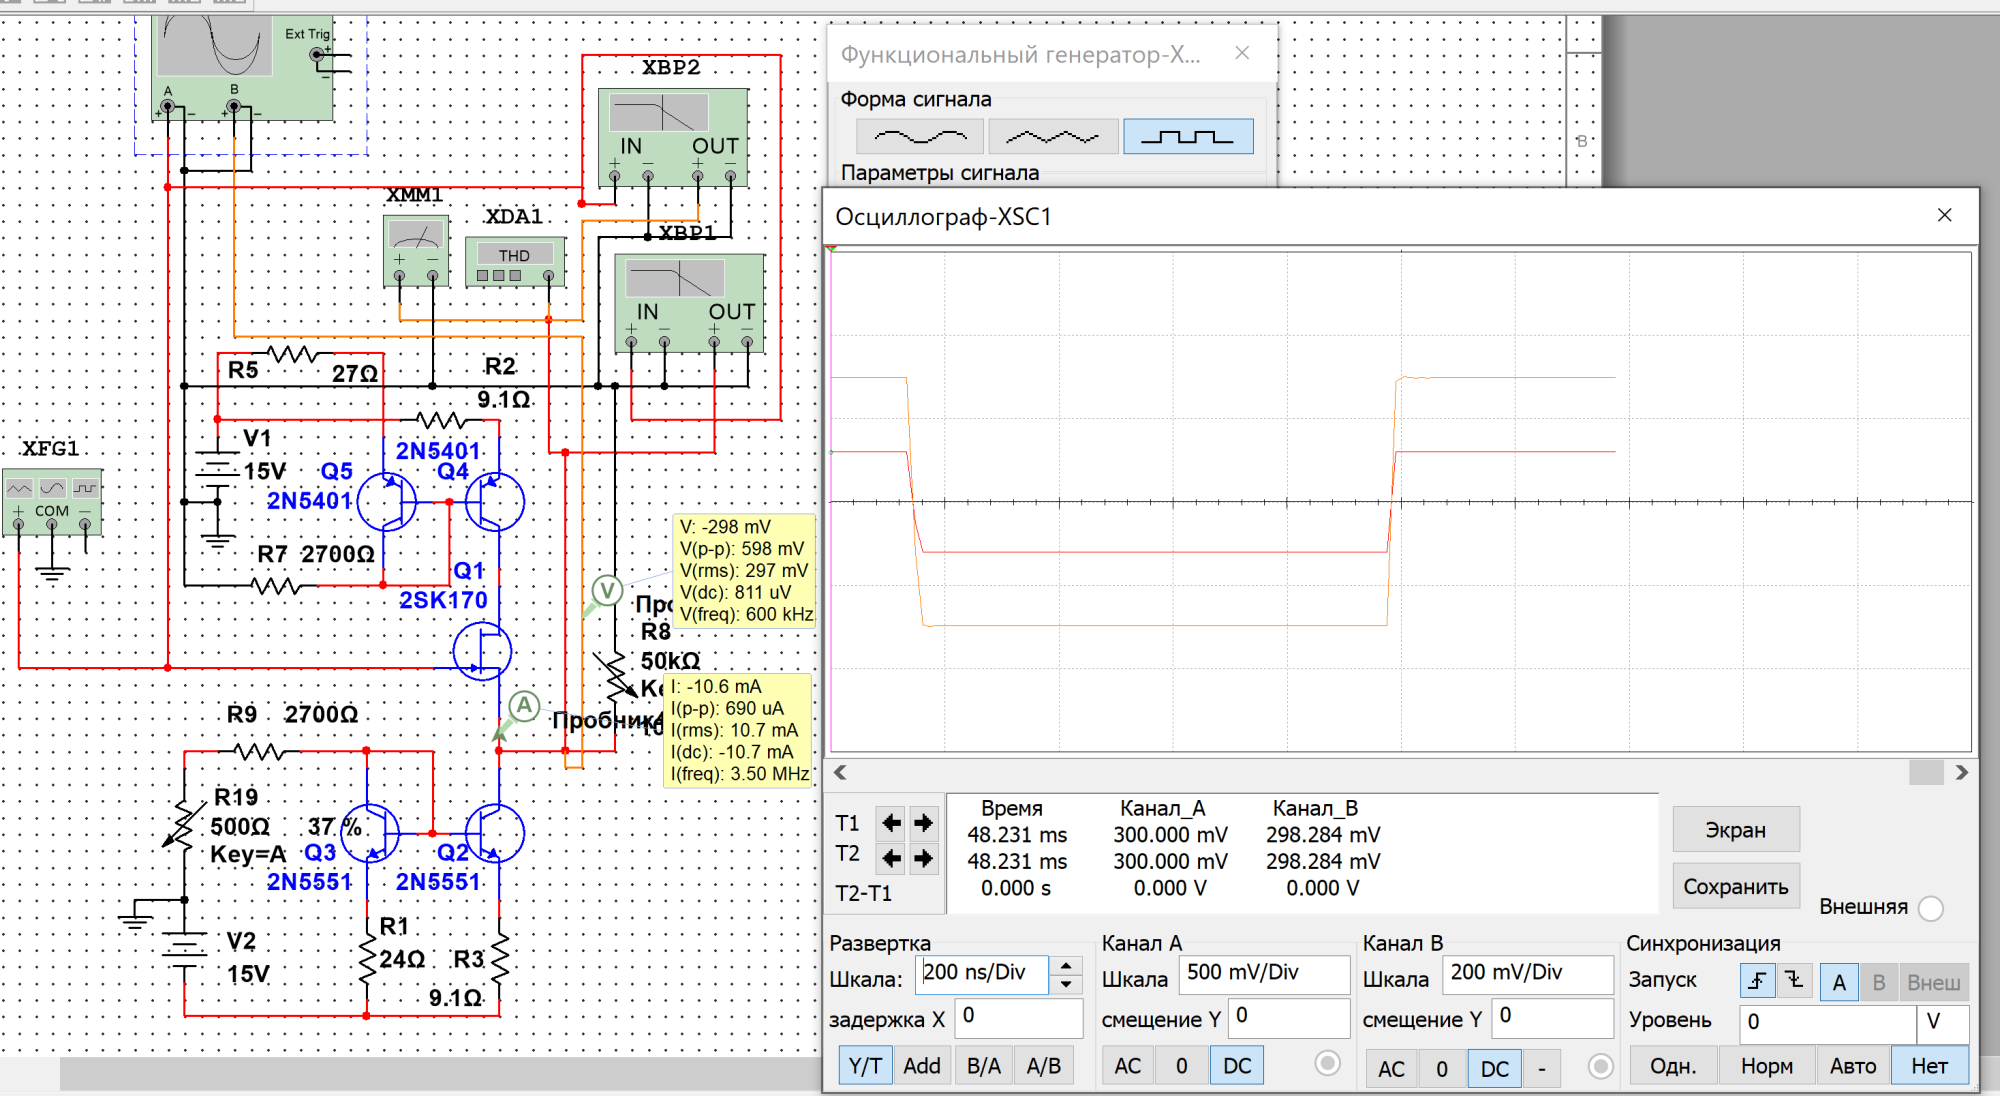Toggle Y/T display mode
This screenshot has height=1096, width=2000.
(865, 1066)
